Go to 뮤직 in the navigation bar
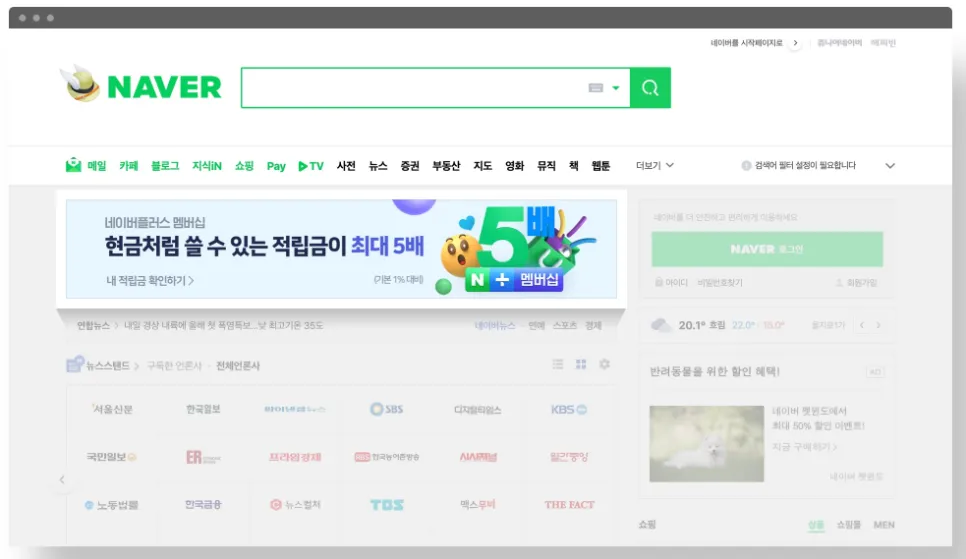966x559 pixels. pyautogui.click(x=546, y=166)
